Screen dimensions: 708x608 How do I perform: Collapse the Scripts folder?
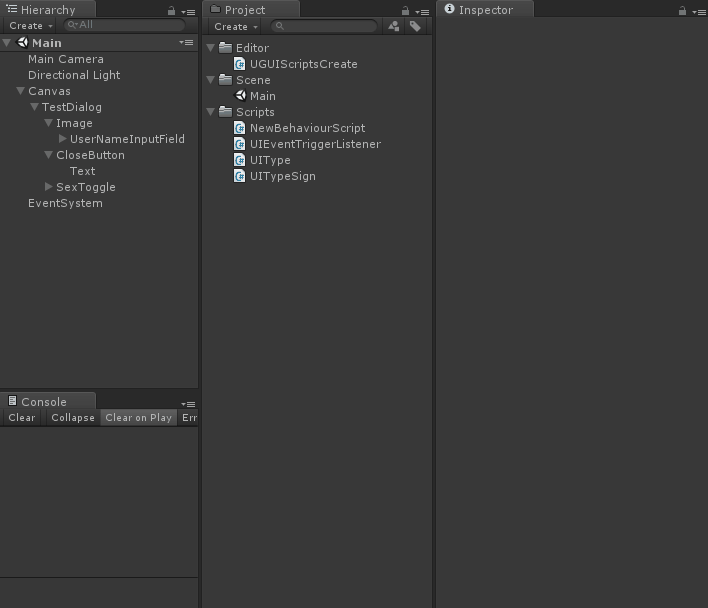pyautogui.click(x=210, y=111)
